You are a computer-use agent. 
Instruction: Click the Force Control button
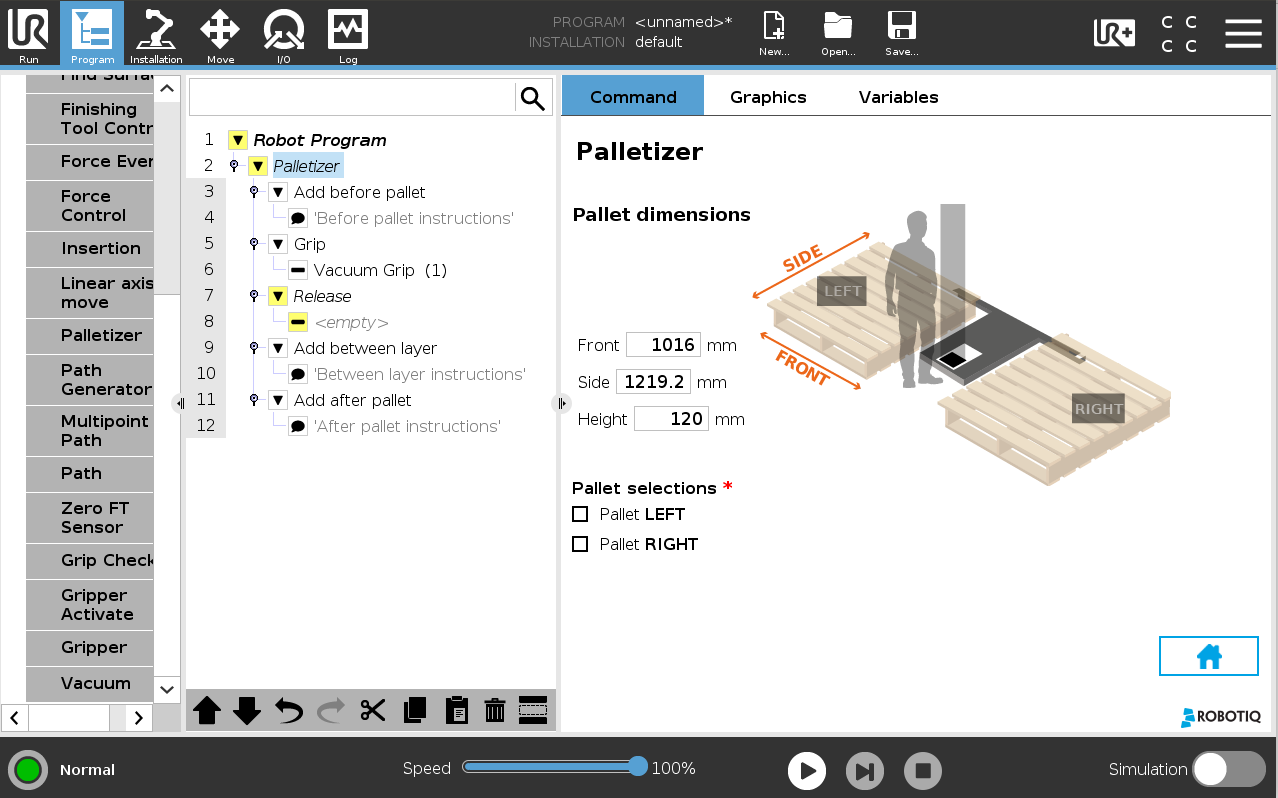click(92, 206)
